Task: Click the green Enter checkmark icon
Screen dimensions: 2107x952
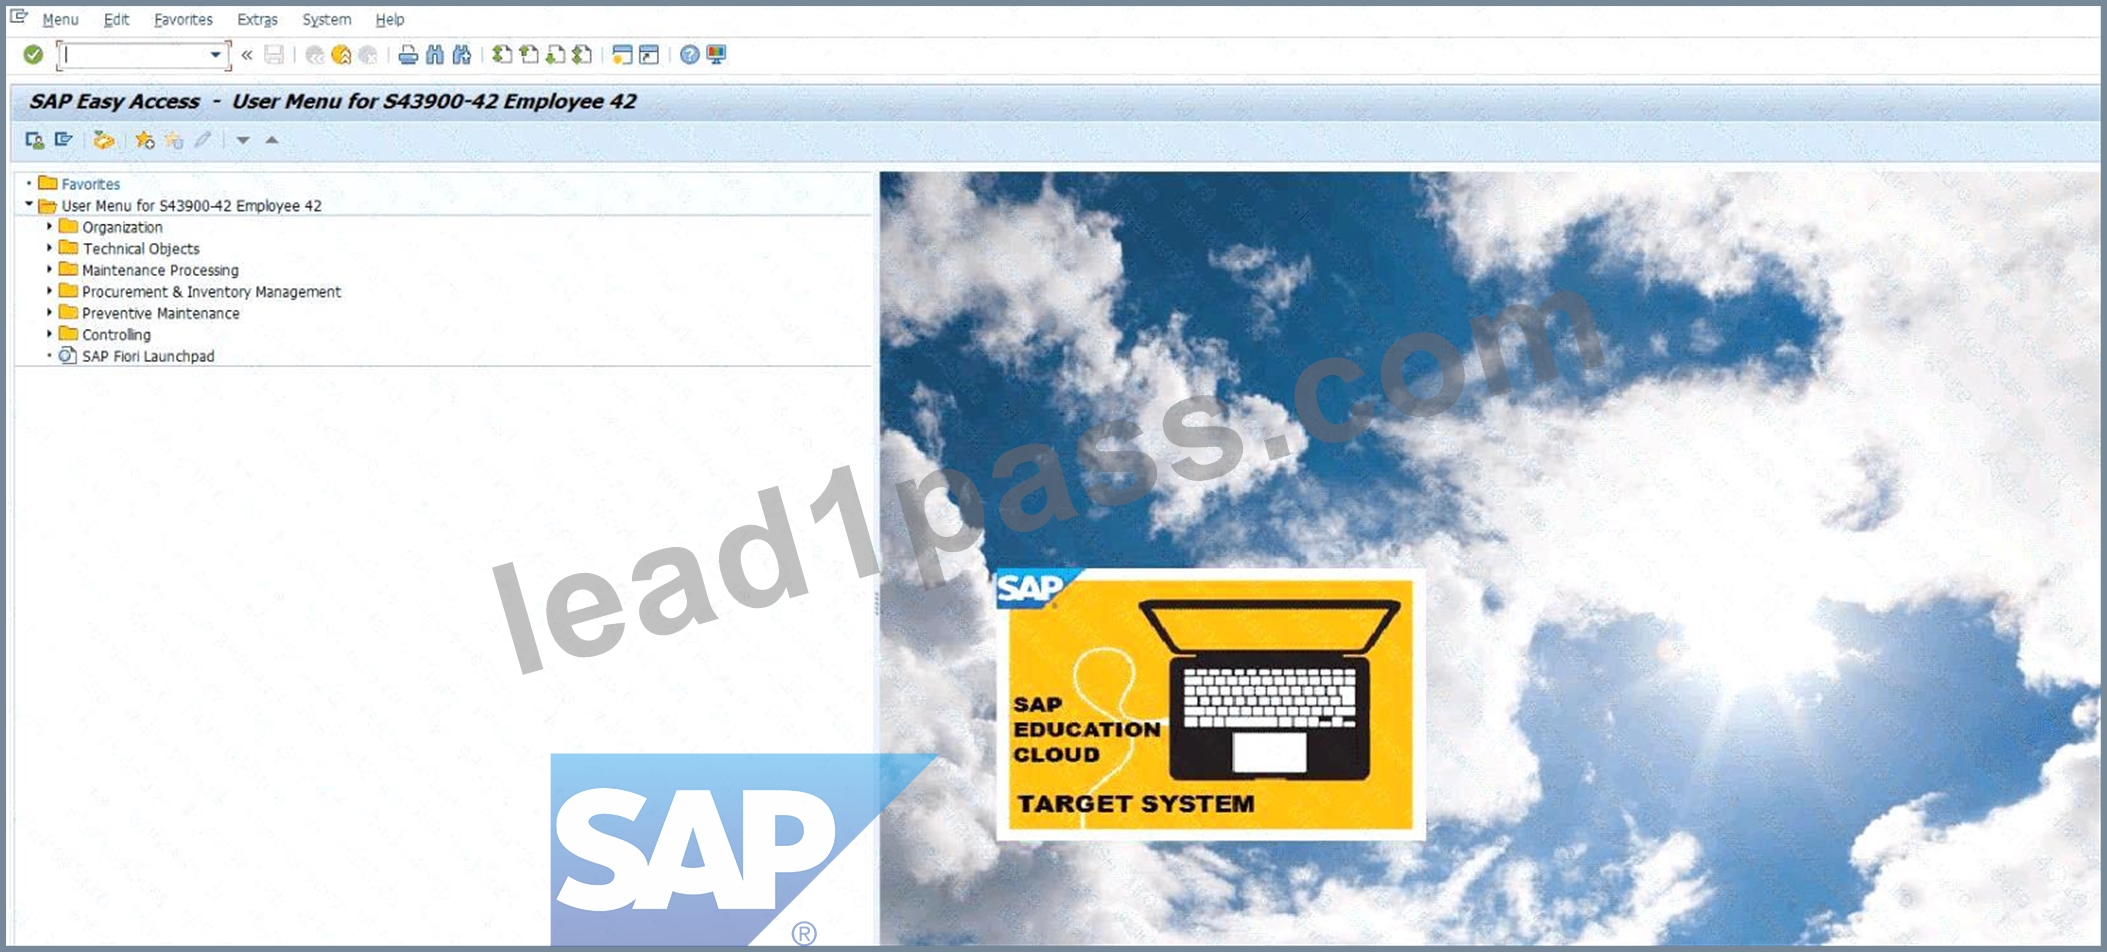Action: coord(33,55)
